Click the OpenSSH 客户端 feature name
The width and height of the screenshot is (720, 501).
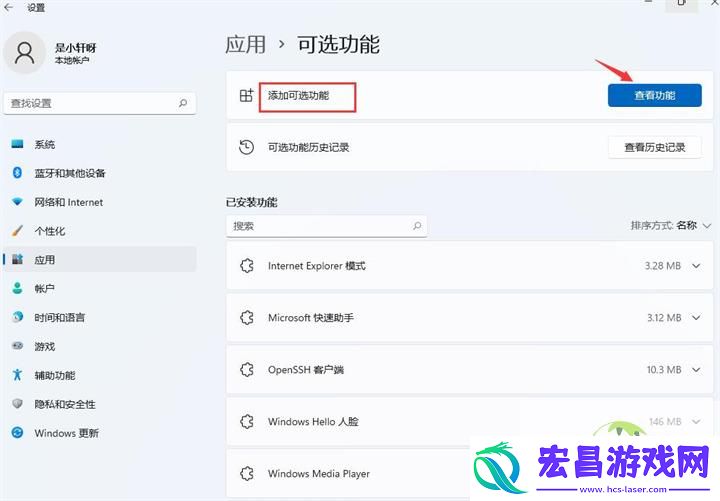[x=306, y=370]
